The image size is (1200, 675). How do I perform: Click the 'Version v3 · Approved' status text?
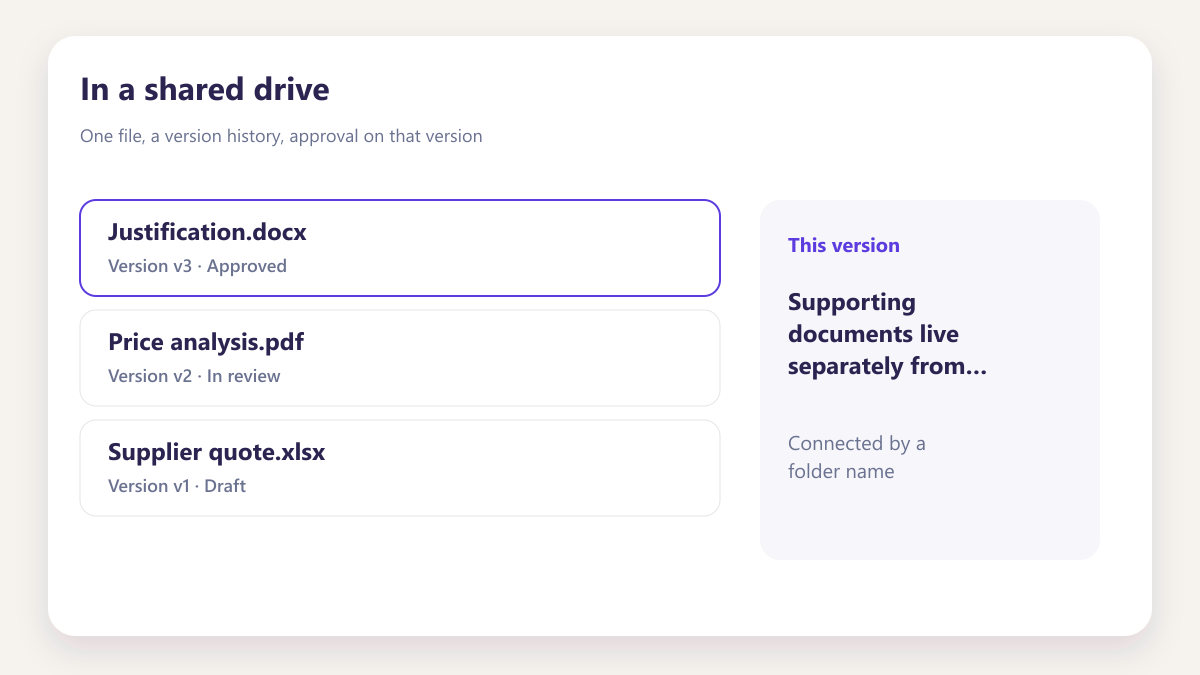tap(197, 266)
